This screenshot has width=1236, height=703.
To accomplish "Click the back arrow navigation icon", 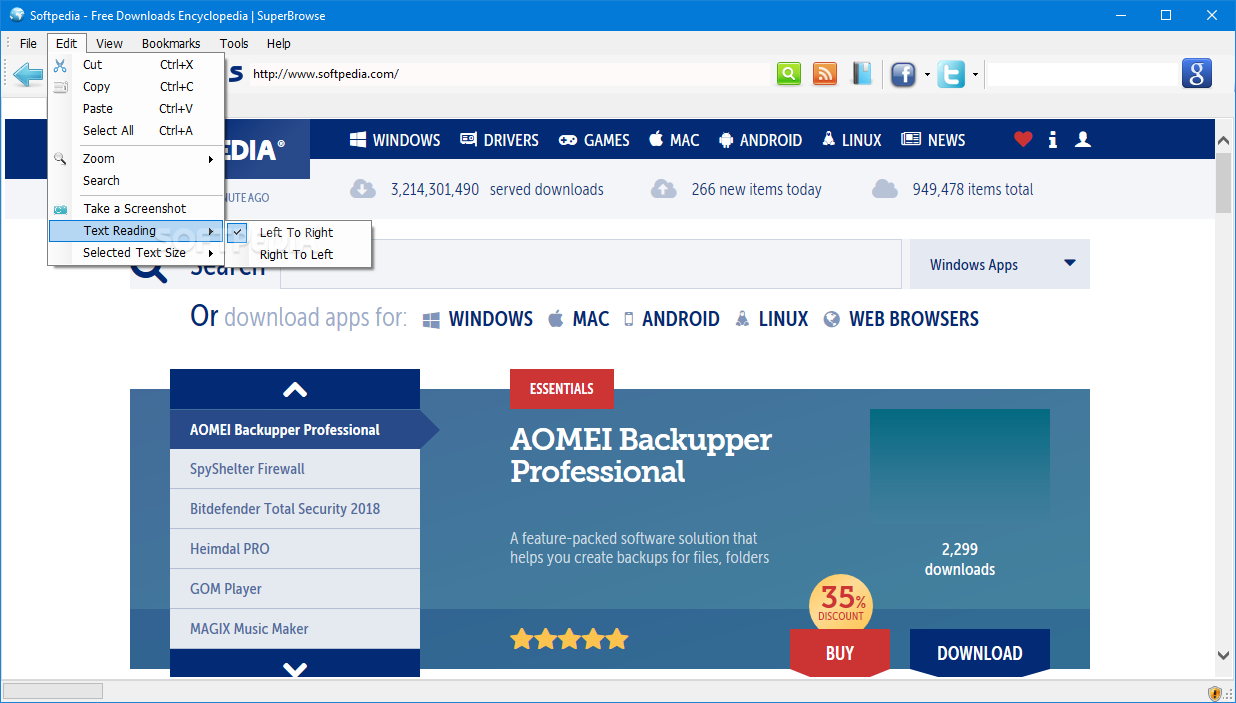I will click(x=28, y=73).
